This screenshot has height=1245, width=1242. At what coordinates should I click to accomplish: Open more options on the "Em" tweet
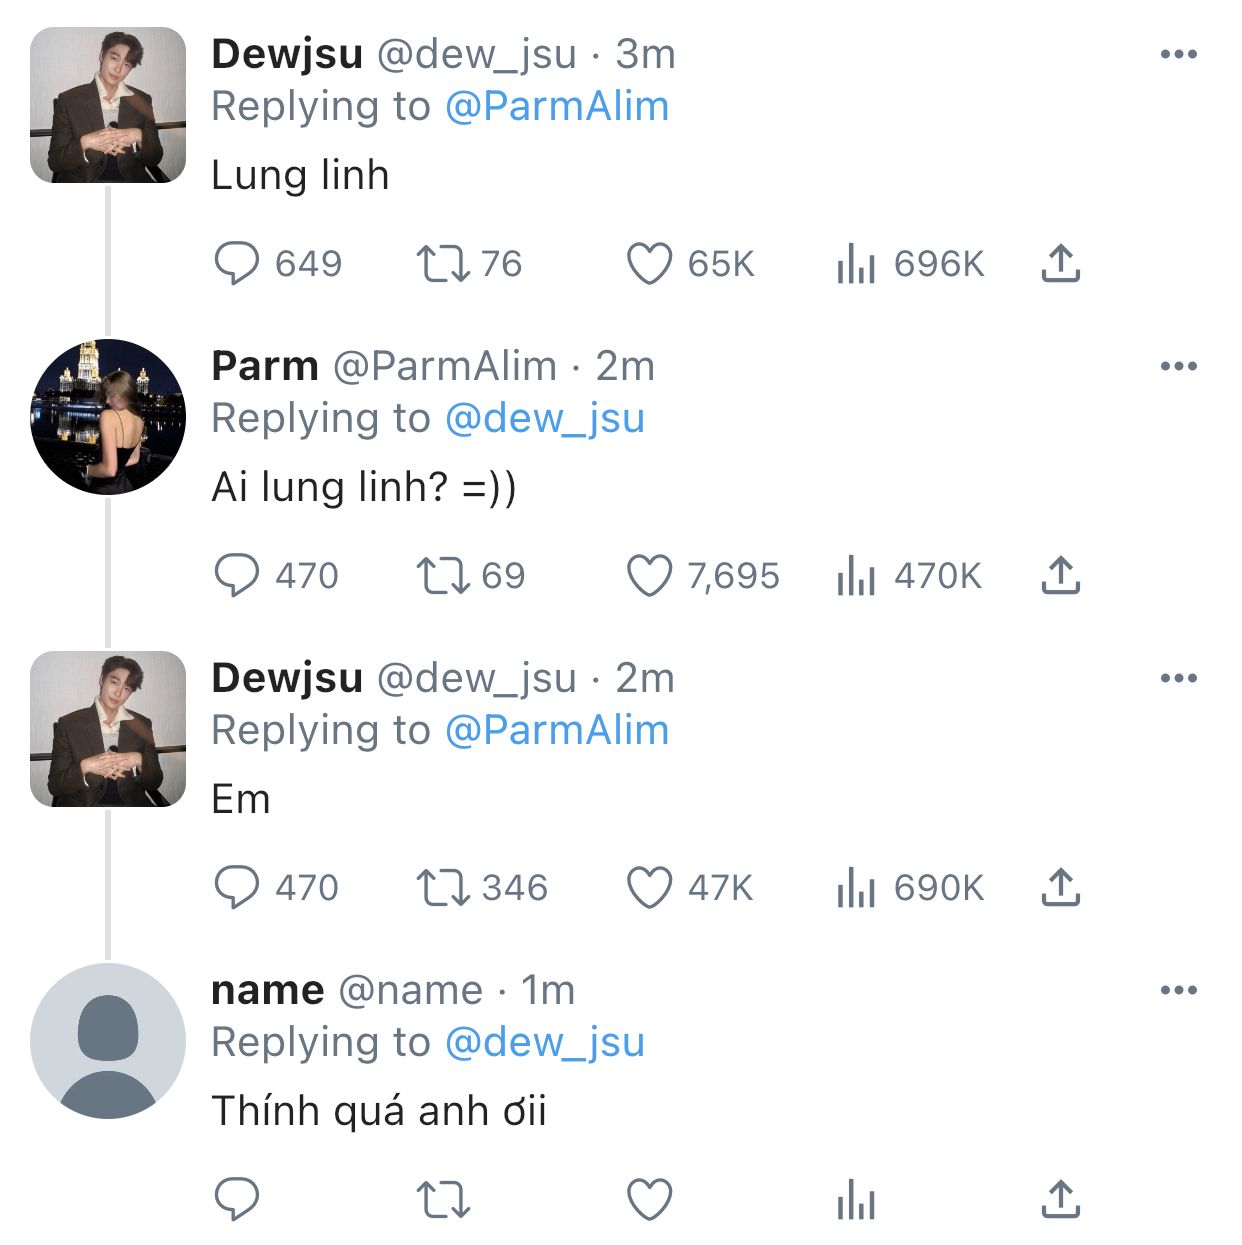point(1178,679)
